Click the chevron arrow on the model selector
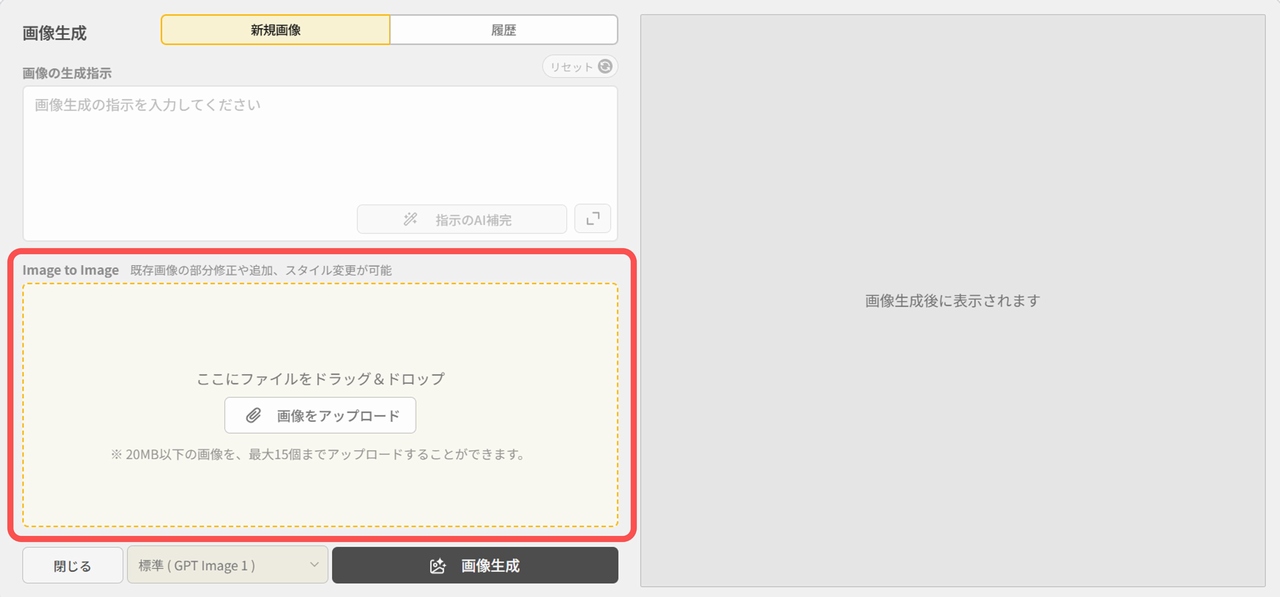This screenshot has height=597, width=1280. click(314, 565)
